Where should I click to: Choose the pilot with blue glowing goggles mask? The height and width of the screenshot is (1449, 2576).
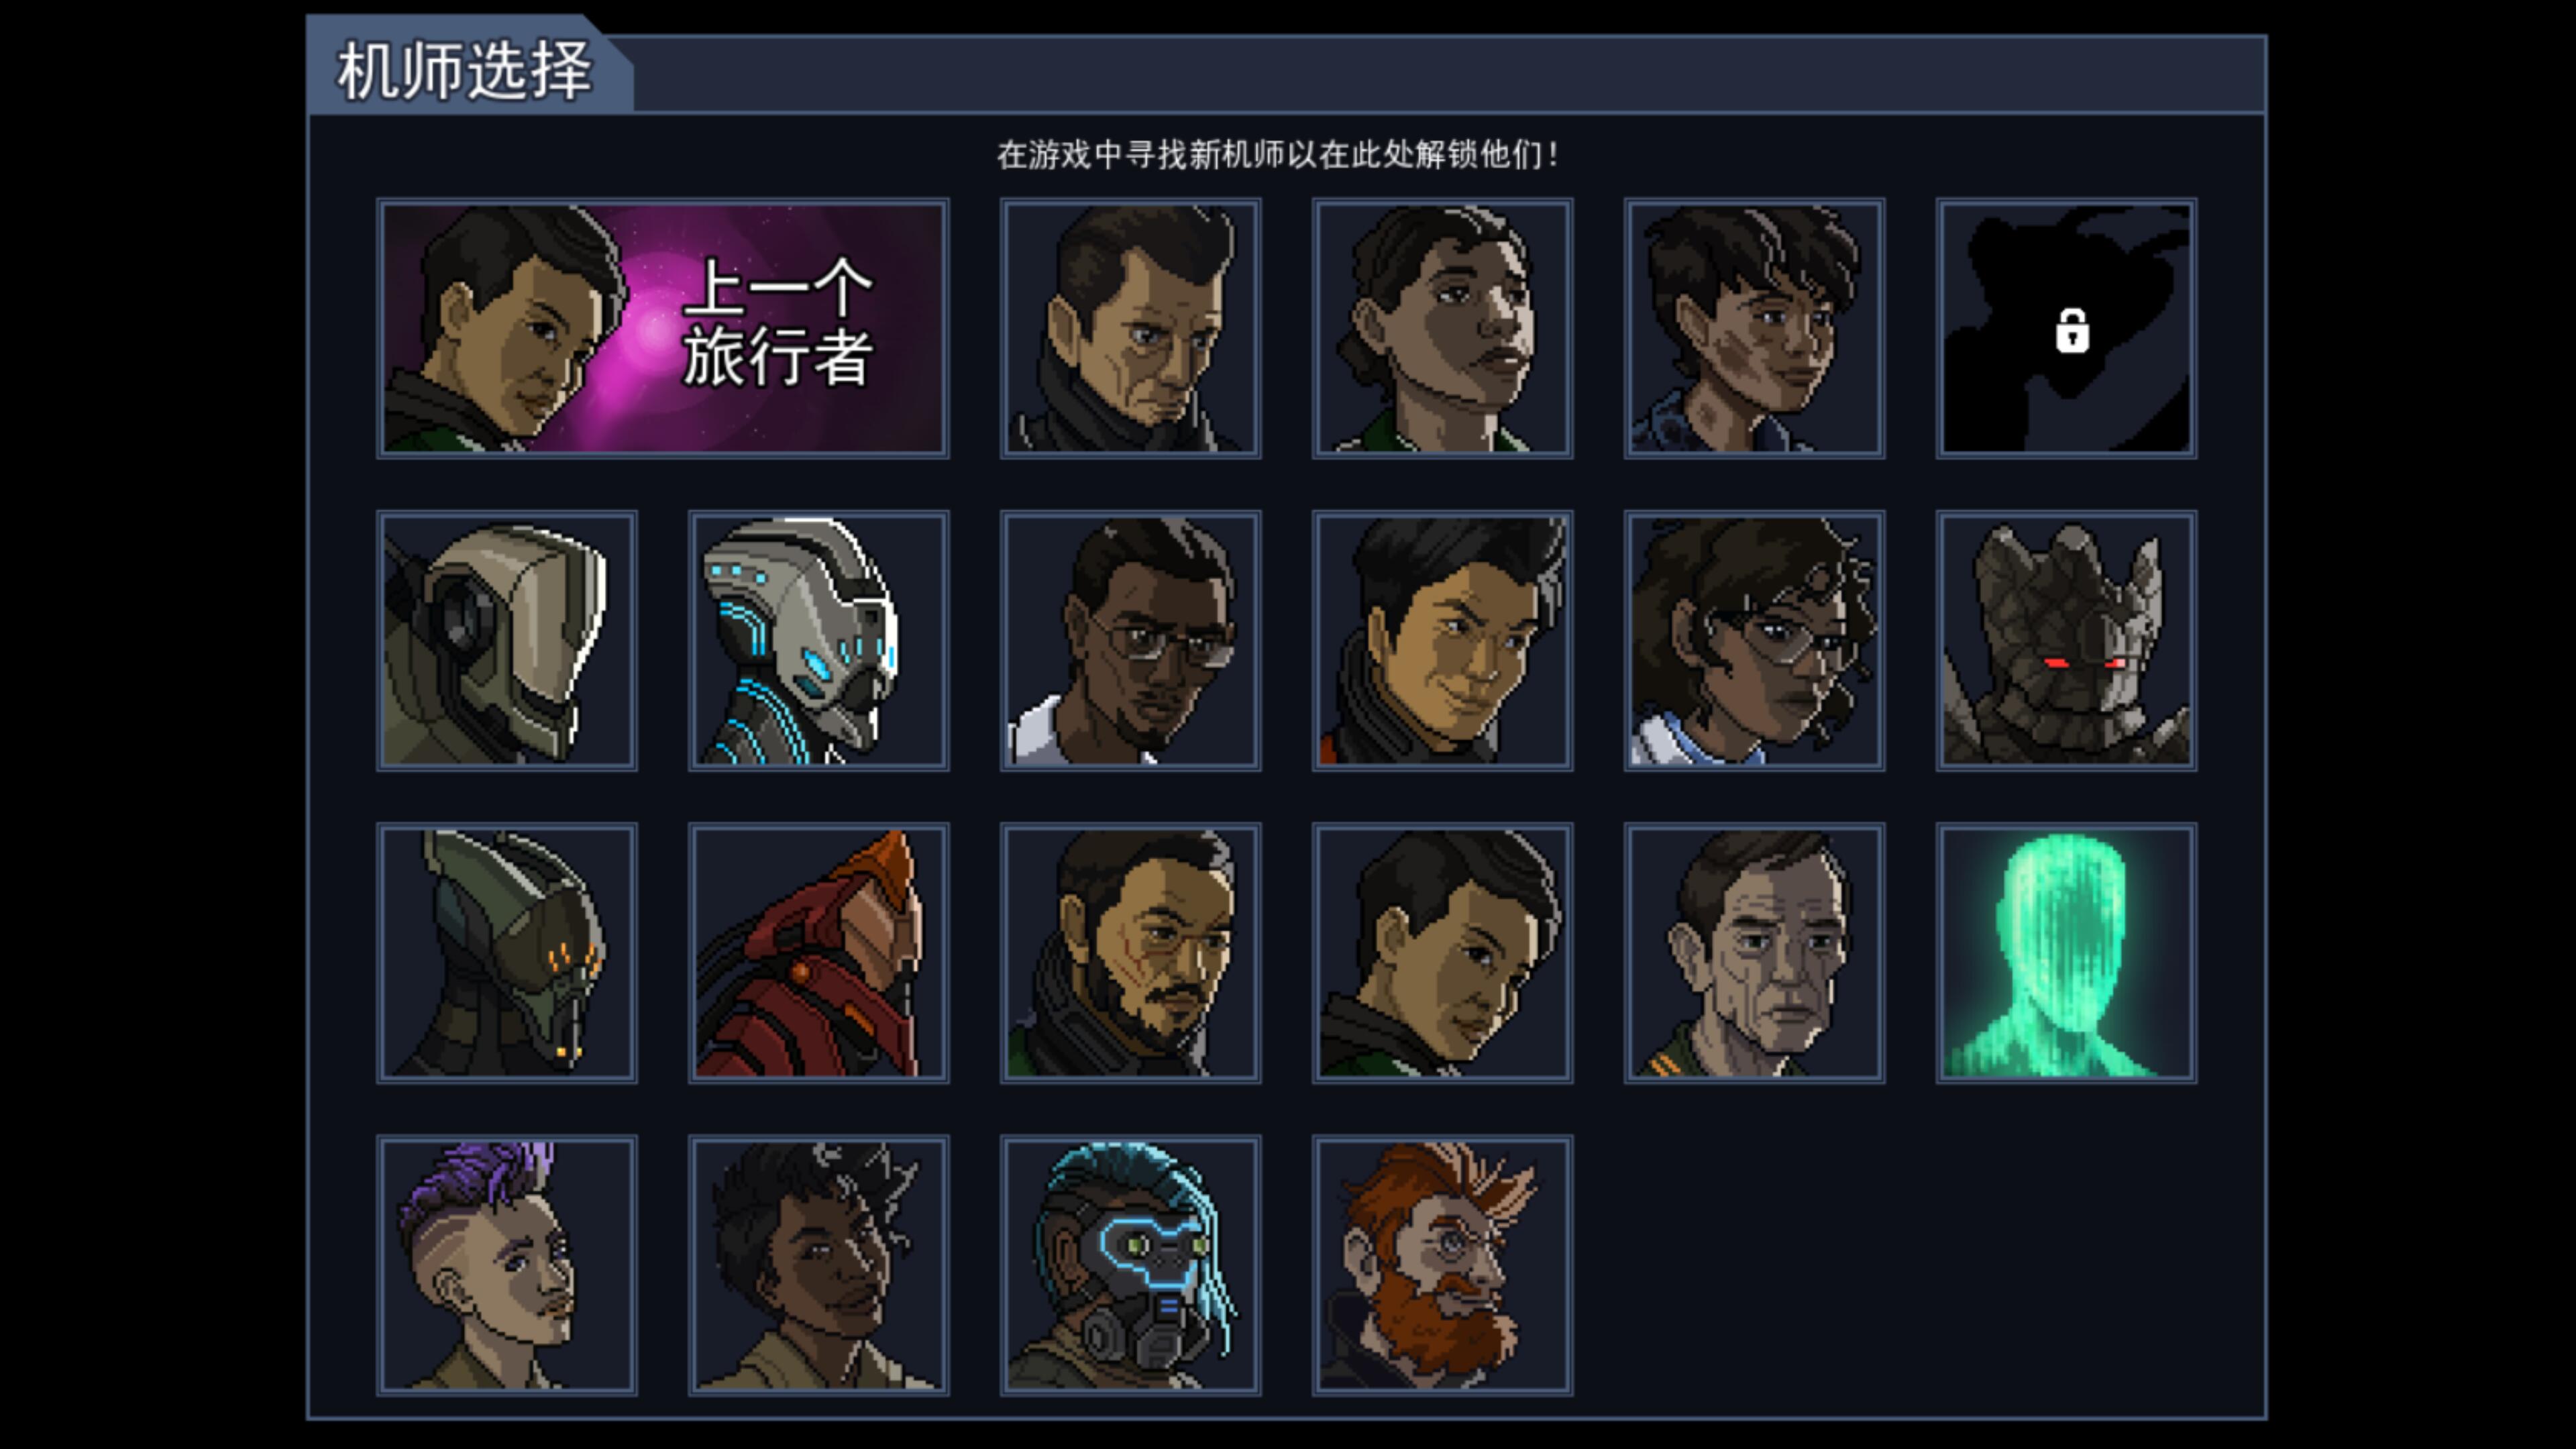(x=1130, y=1265)
